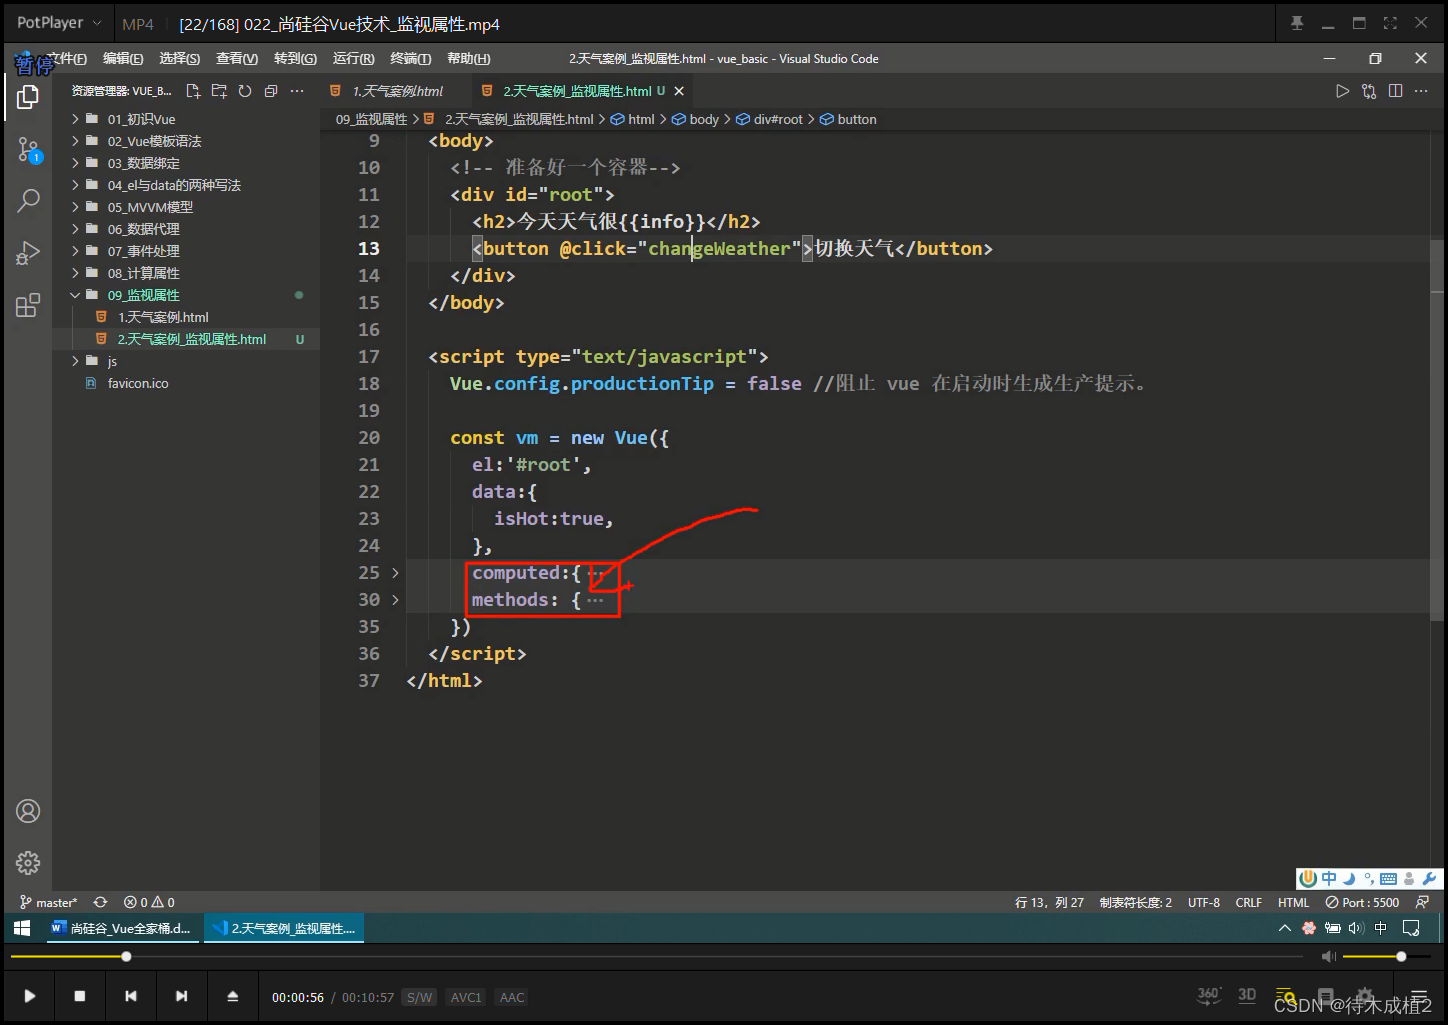Open the 编辑(E) menu

[123, 59]
